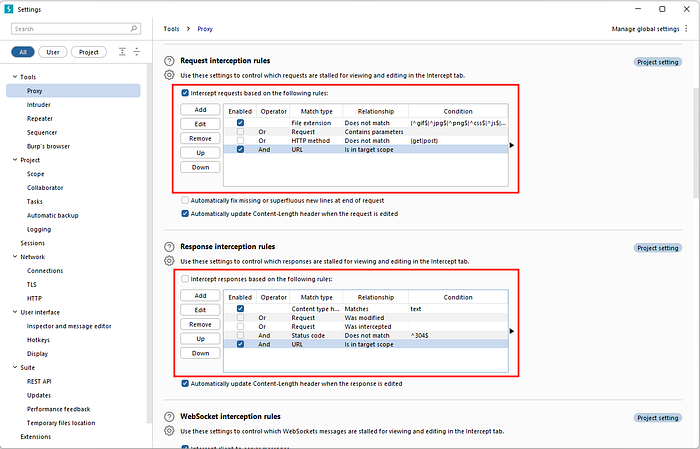This screenshot has height=449, width=700.
Task: Click gear icon under Response interception rules
Action: 169,261
